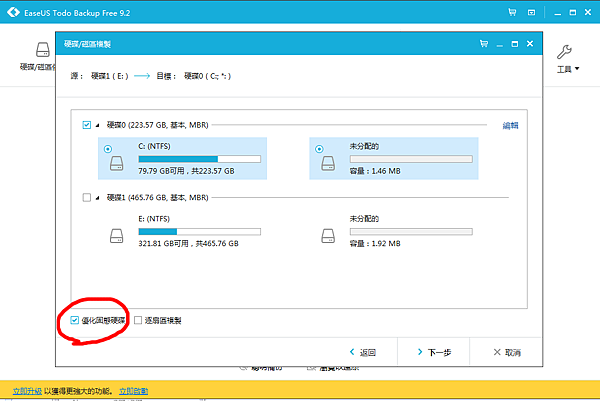Click the C: drive icon
The image size is (600, 401).
tap(117, 163)
